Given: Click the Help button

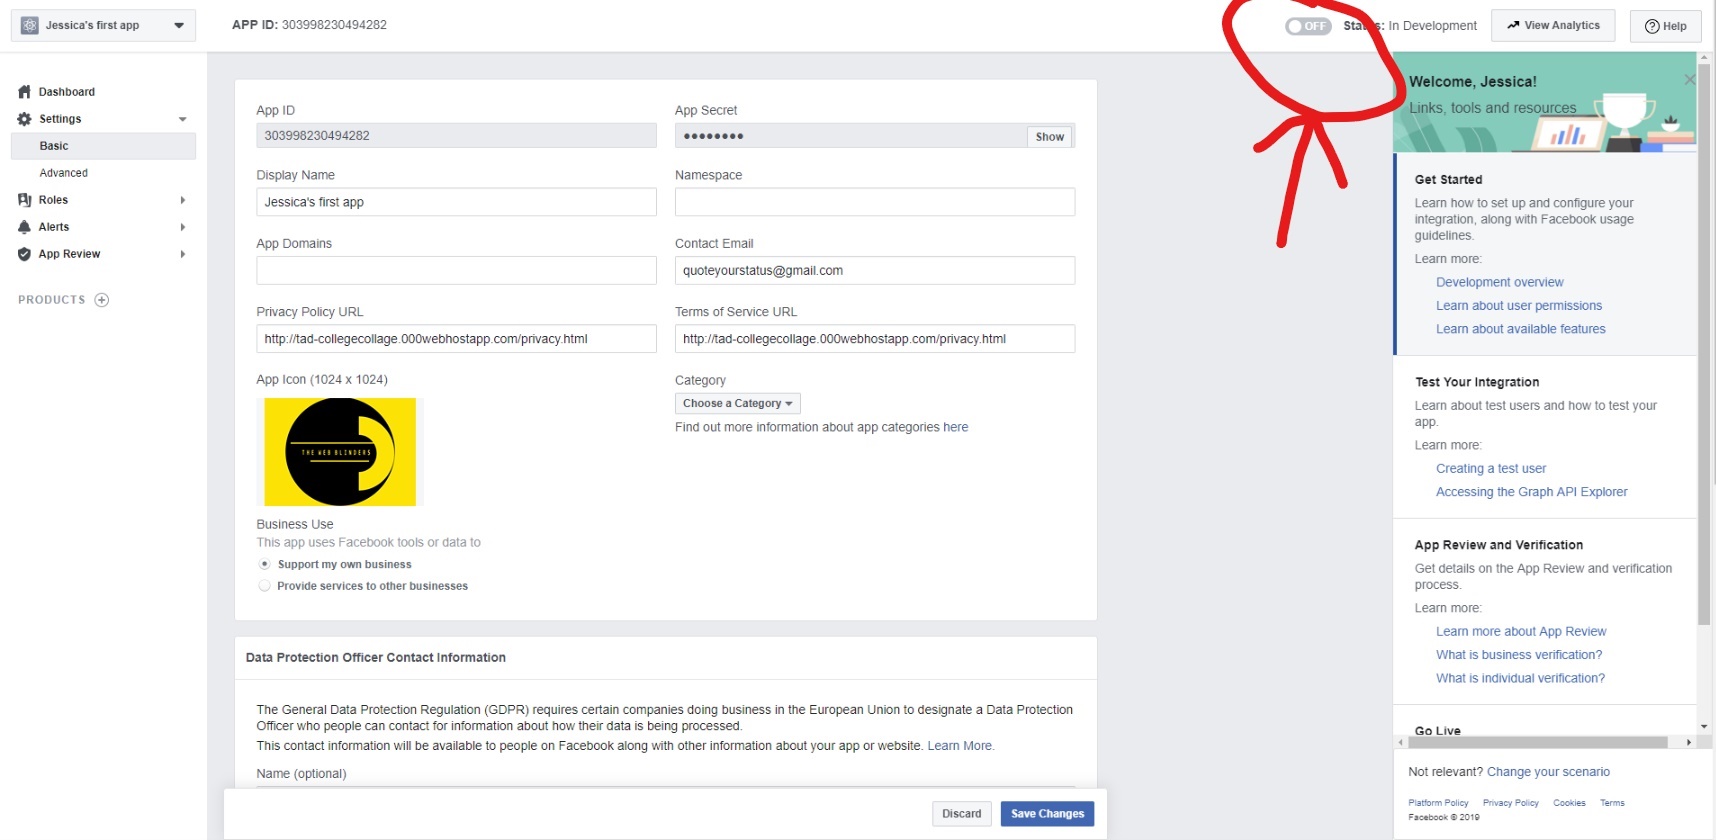Looking at the screenshot, I should click(x=1666, y=26).
